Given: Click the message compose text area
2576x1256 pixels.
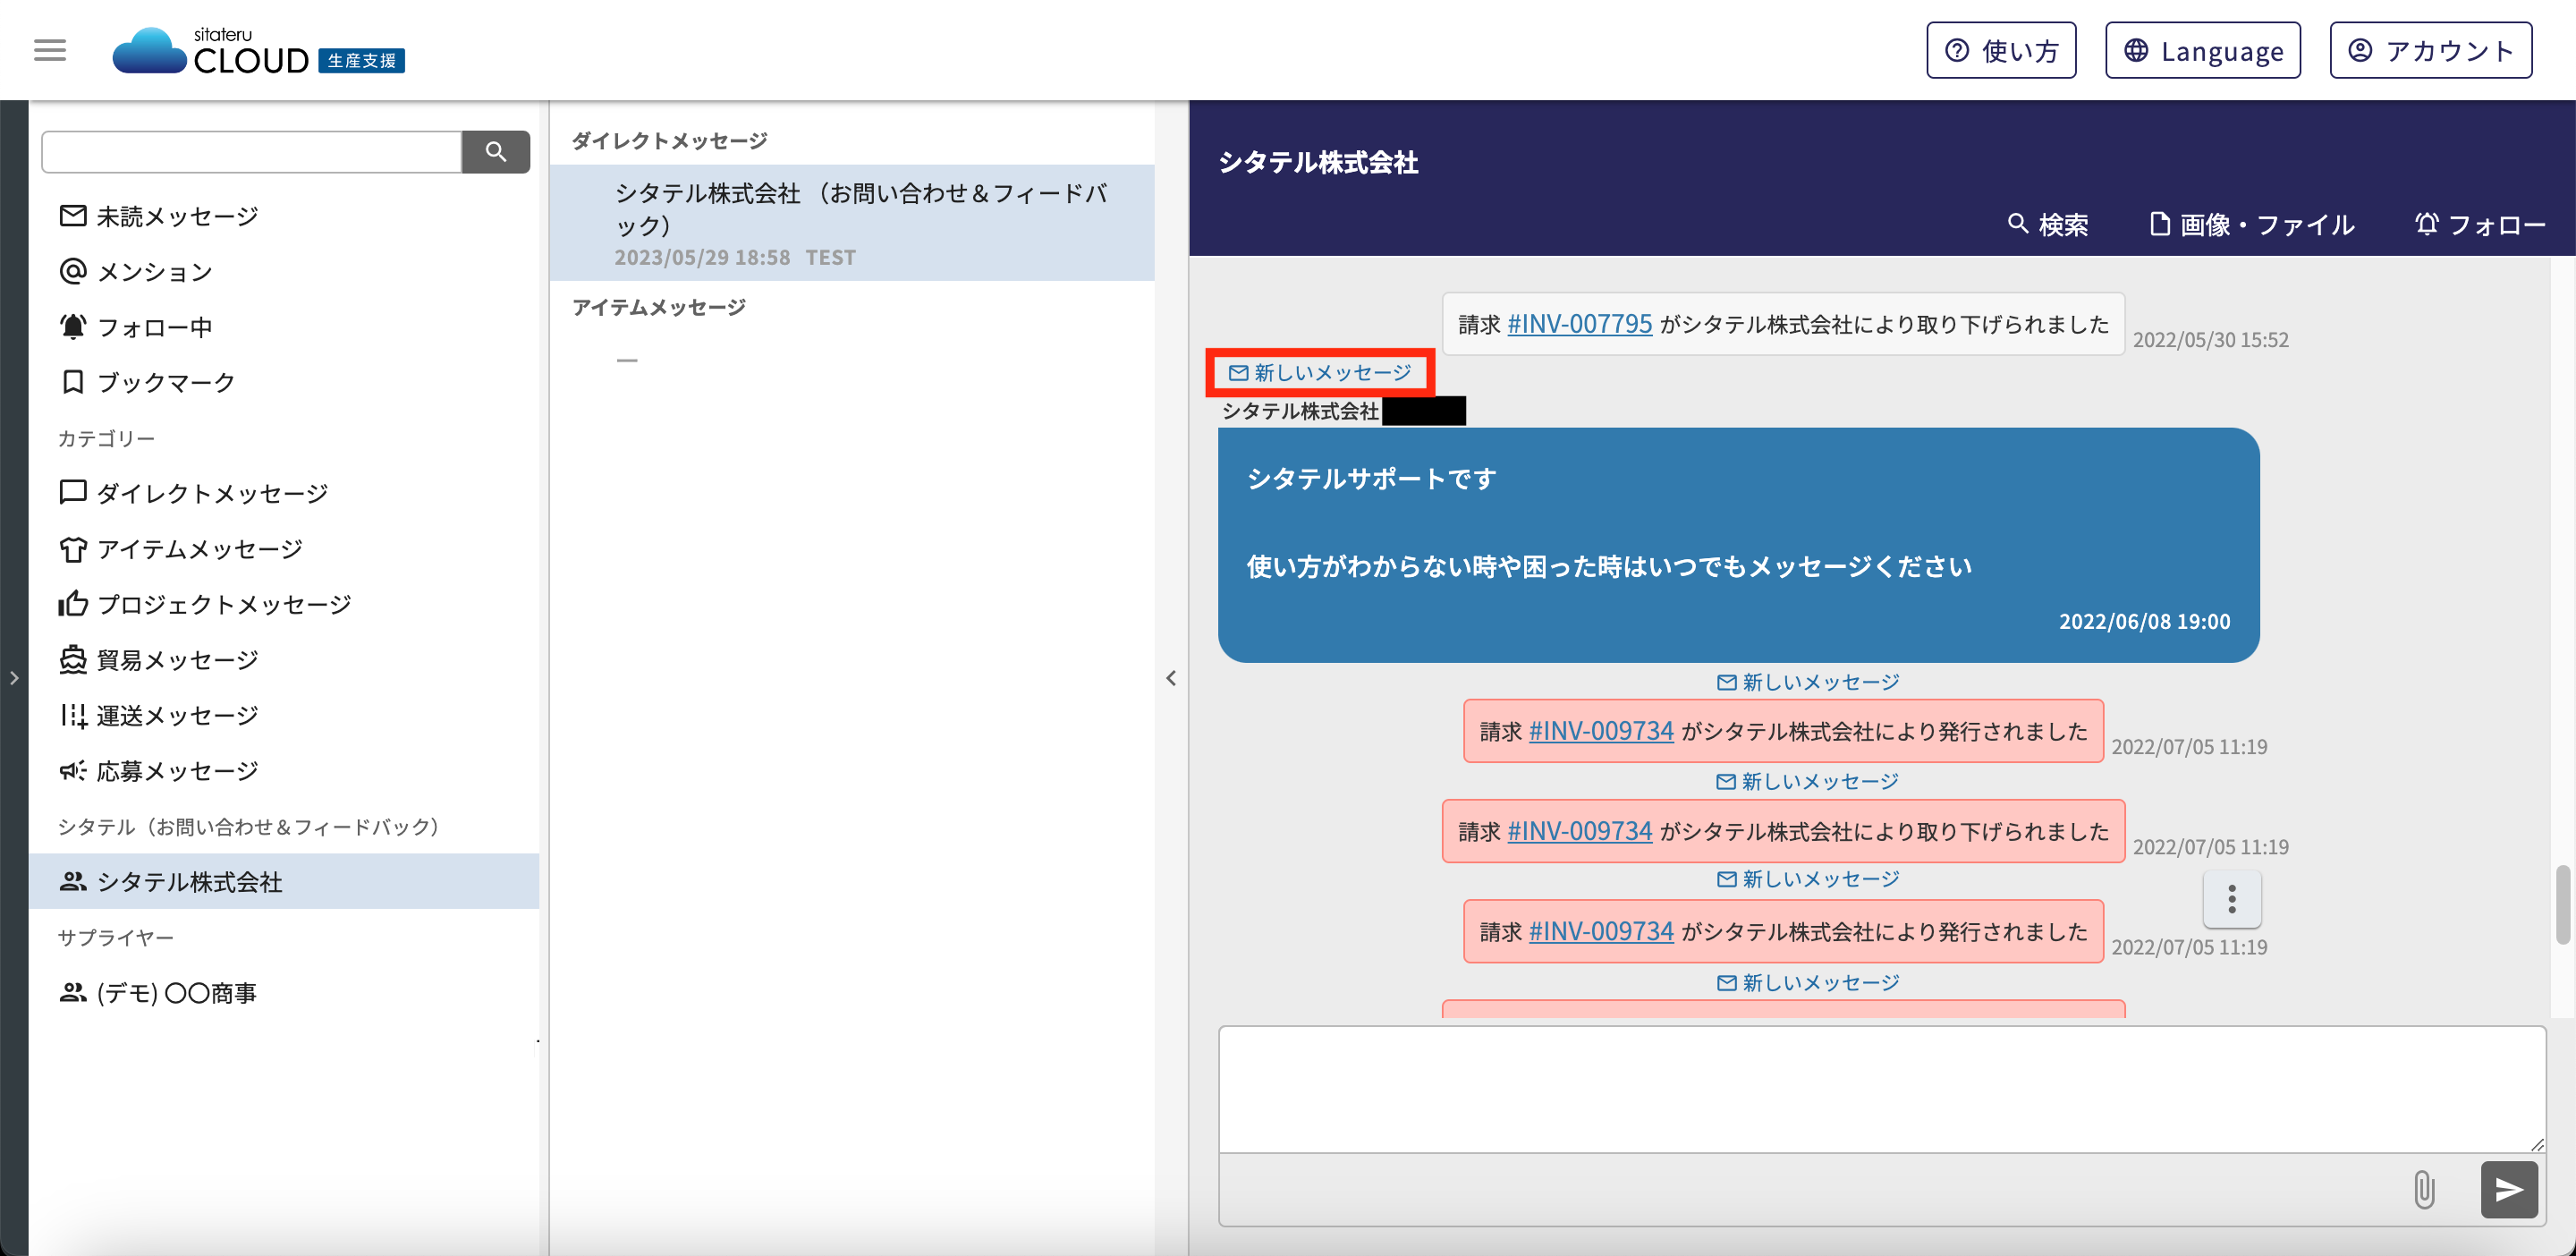Looking at the screenshot, I should click(1881, 1089).
